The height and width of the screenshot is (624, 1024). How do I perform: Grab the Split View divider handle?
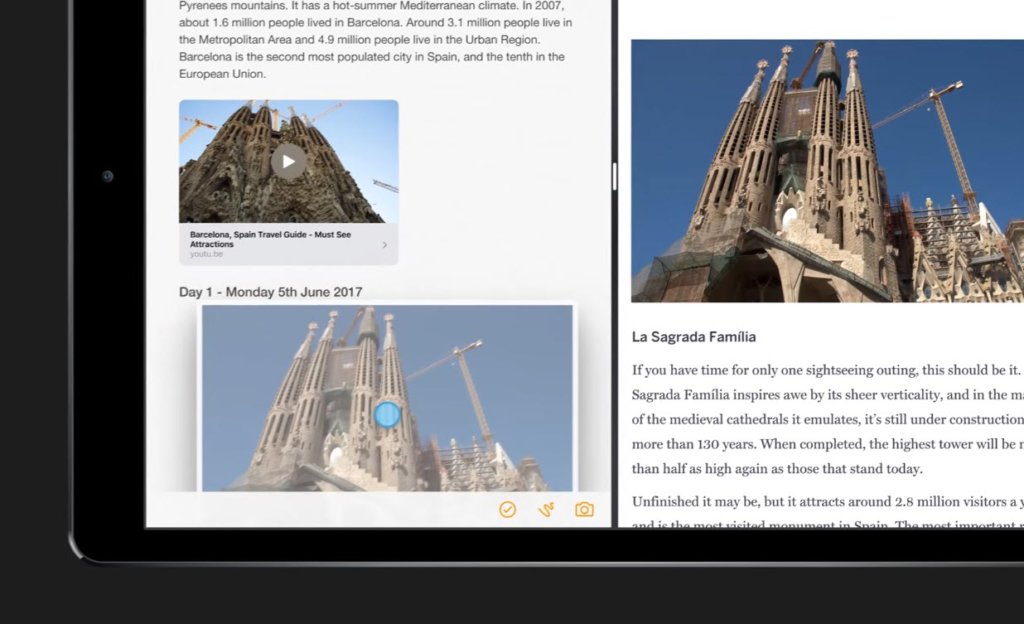614,177
